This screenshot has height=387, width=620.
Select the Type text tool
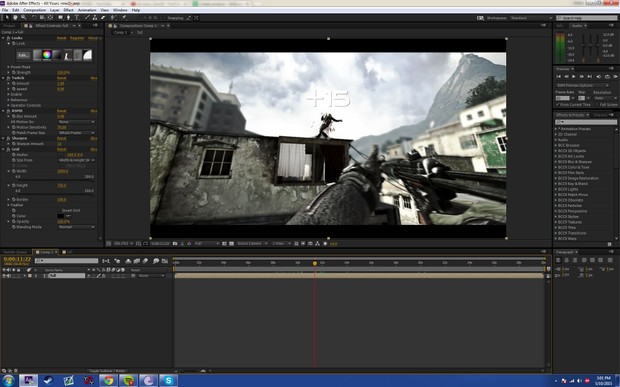pyautogui.click(x=77, y=18)
